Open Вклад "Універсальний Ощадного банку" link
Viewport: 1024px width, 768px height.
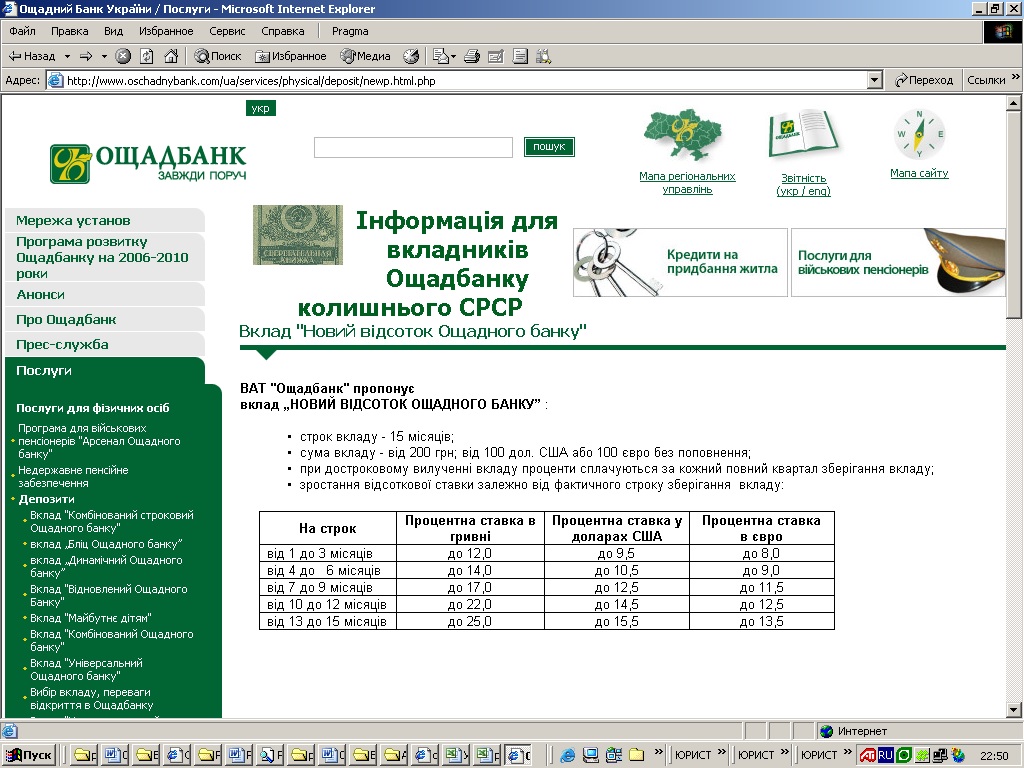86,669
